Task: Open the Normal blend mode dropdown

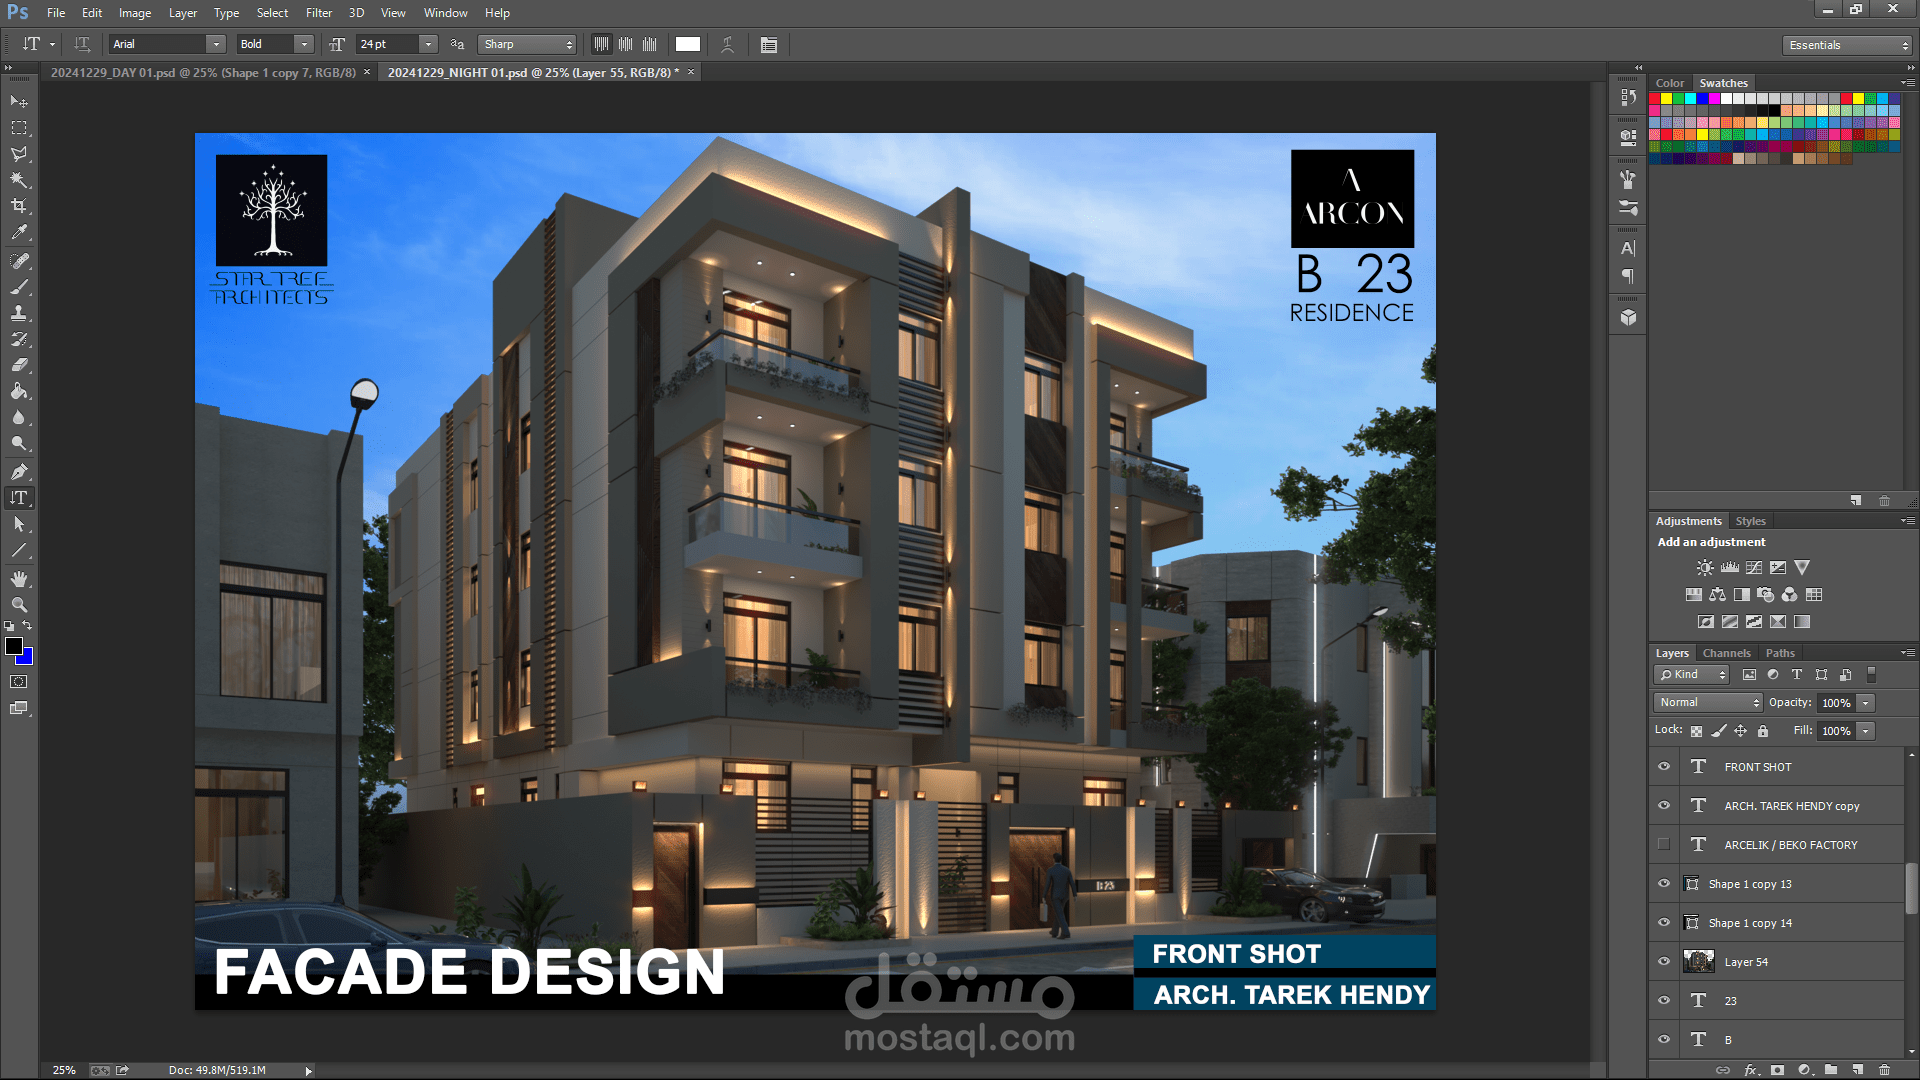Action: [1708, 703]
